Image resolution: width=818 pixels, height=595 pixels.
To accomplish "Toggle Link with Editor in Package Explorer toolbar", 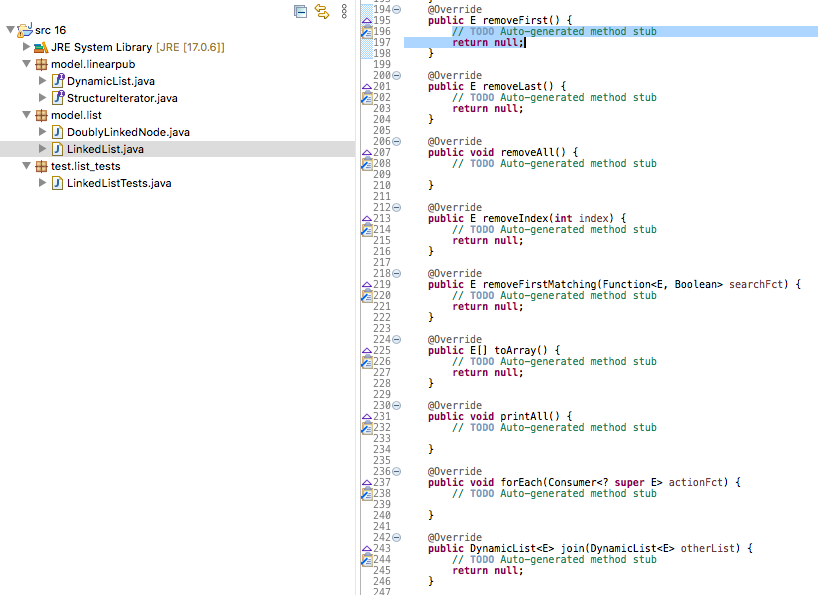I will pos(321,11).
